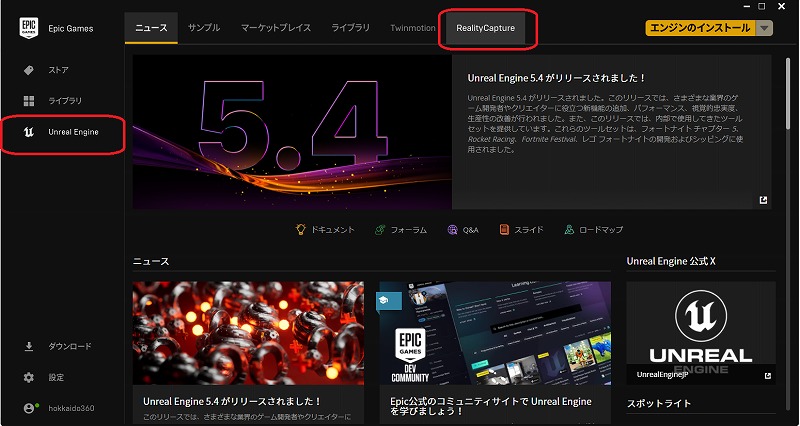800x426 pixels.
Task: Click the スライド slides icon
Action: pos(504,230)
